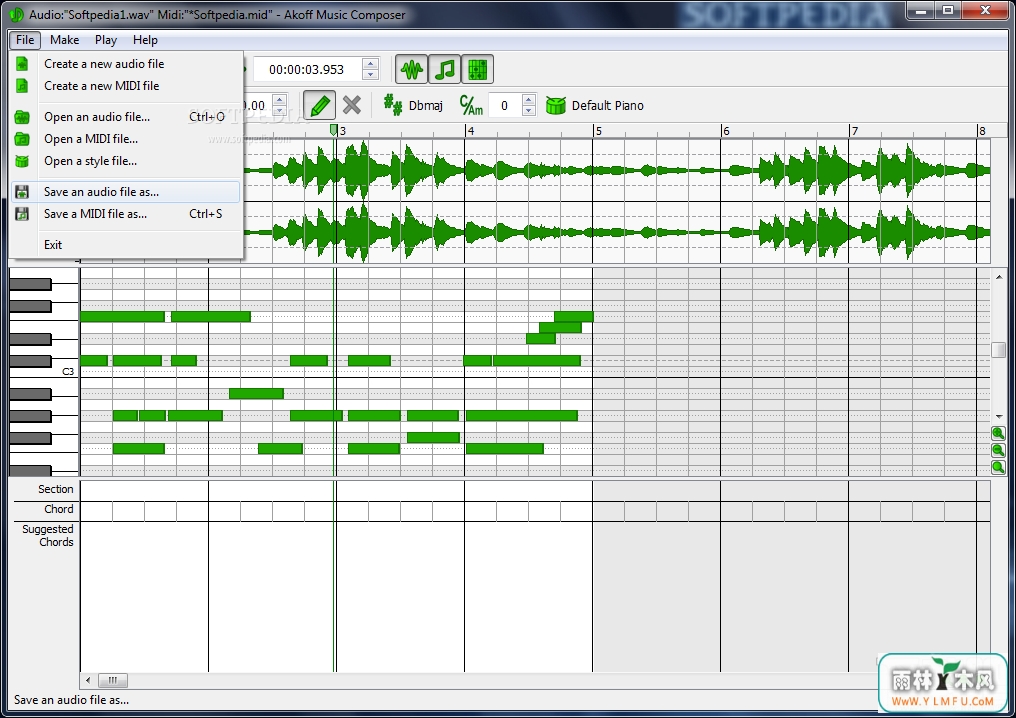
Task: Click the C3 label on the keyboard
Action: [x=68, y=372]
